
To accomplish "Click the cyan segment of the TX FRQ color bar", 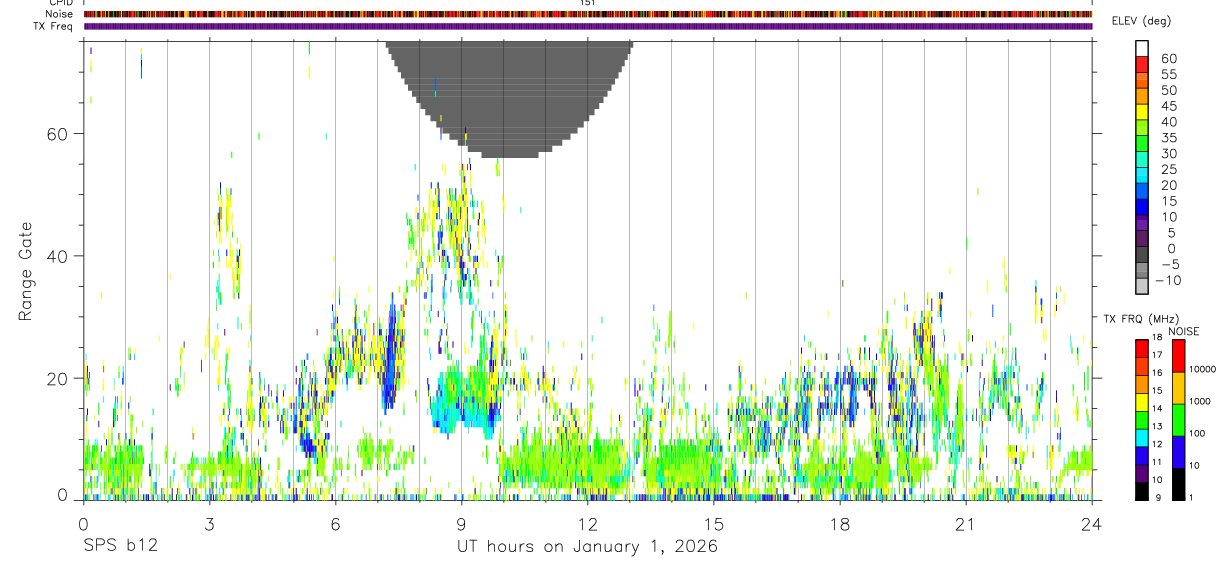I will point(1141,439).
